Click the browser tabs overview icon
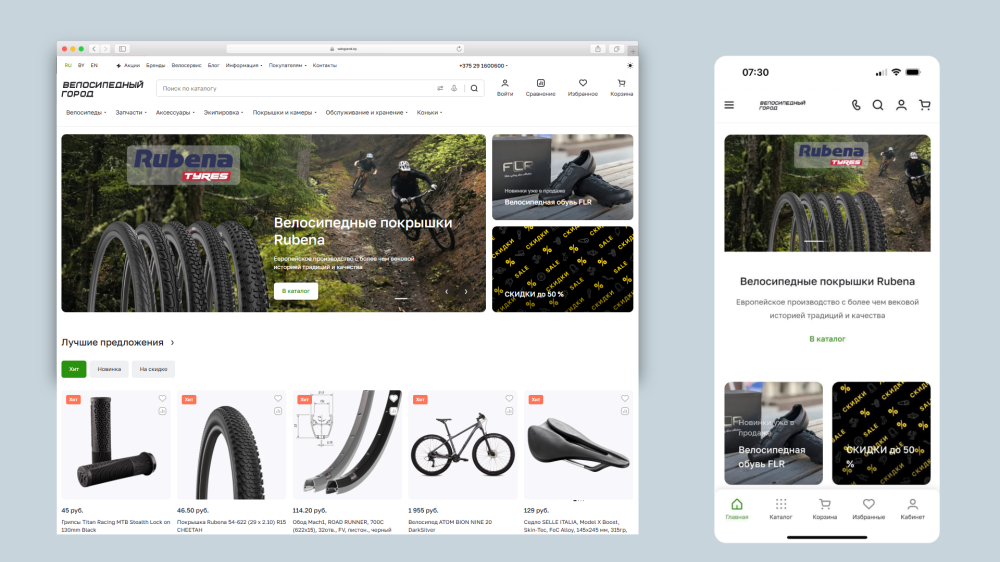 617,48
